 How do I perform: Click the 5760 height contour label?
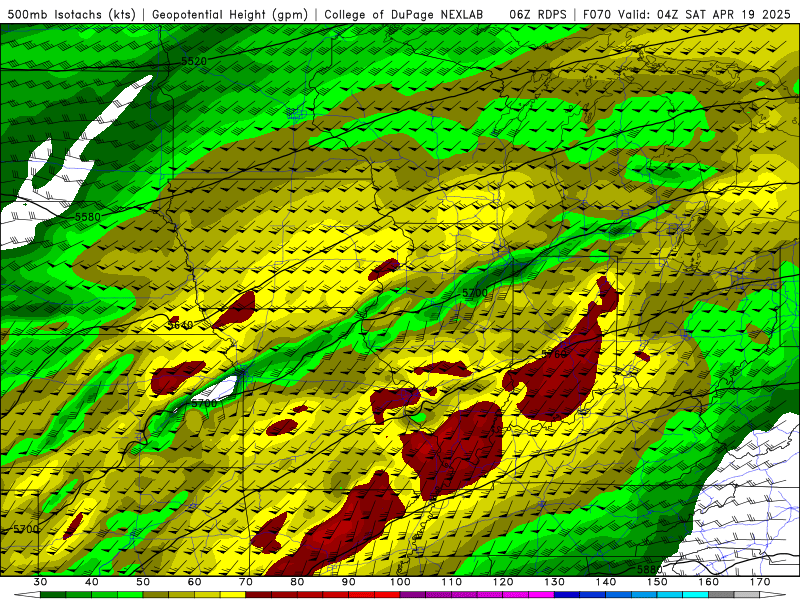coord(554,354)
